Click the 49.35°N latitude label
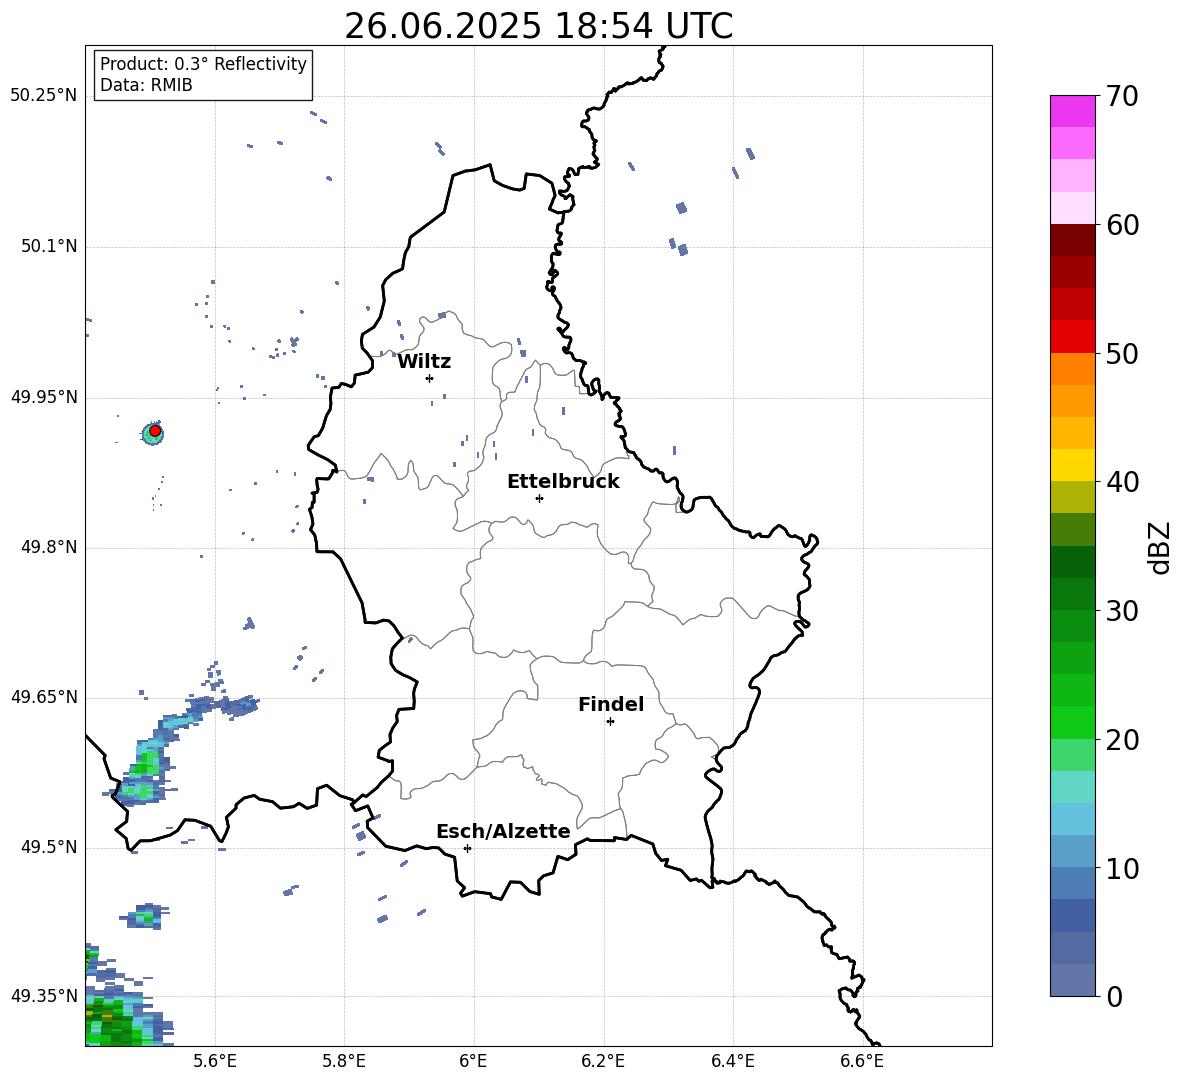Screen dimensions: 1184x1081 tap(43, 996)
